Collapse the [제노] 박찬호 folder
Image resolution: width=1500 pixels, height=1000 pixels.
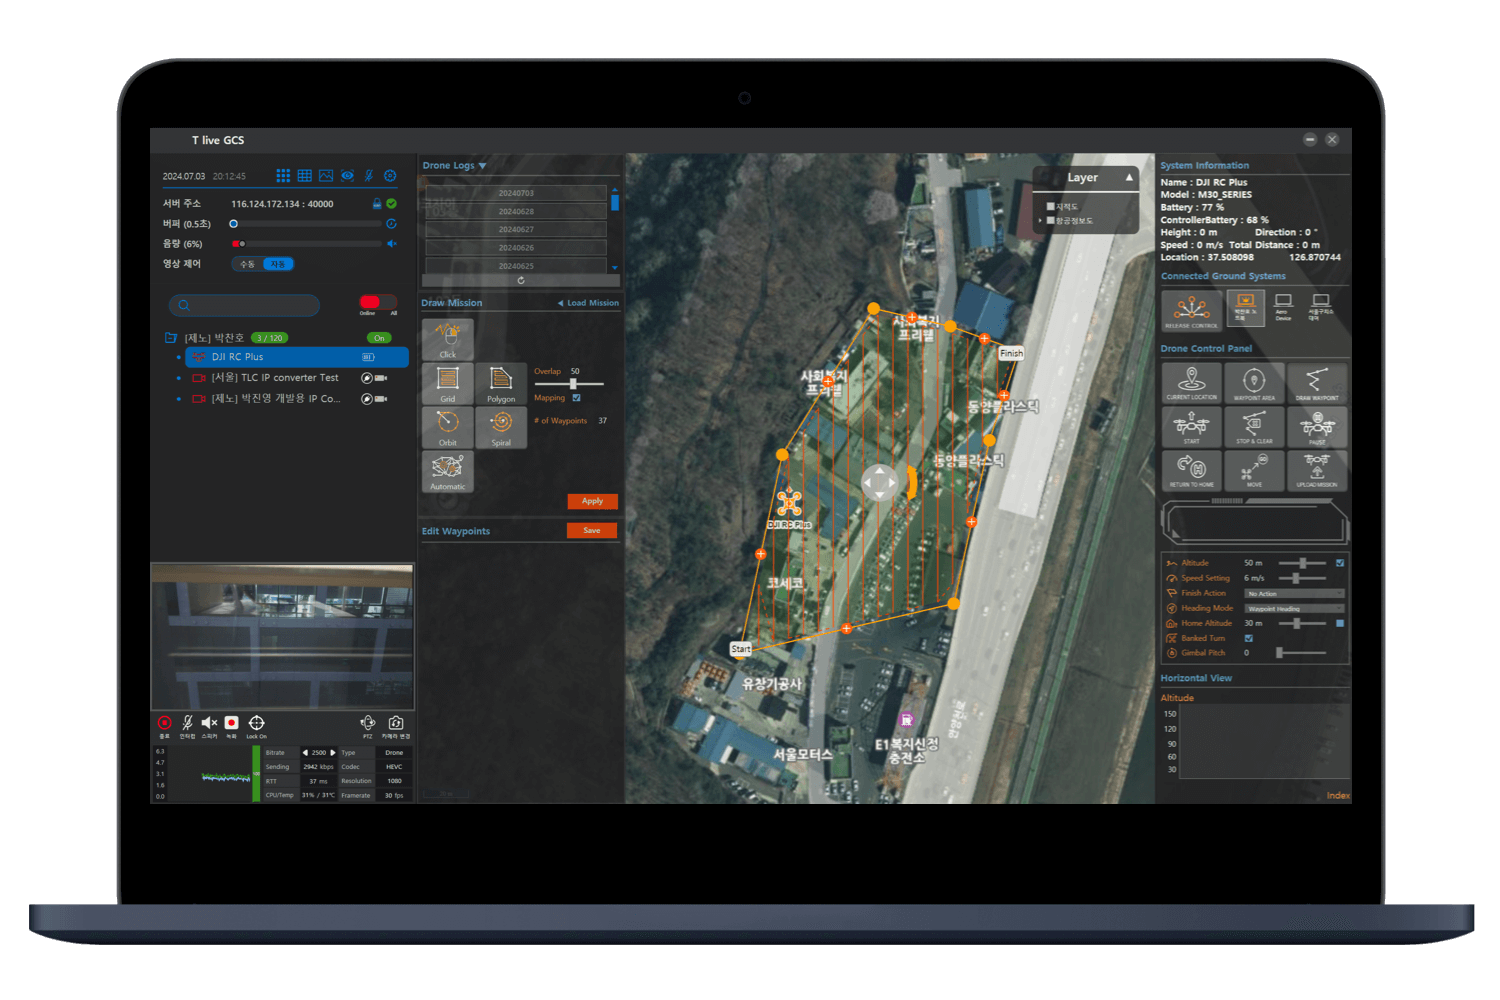point(171,338)
